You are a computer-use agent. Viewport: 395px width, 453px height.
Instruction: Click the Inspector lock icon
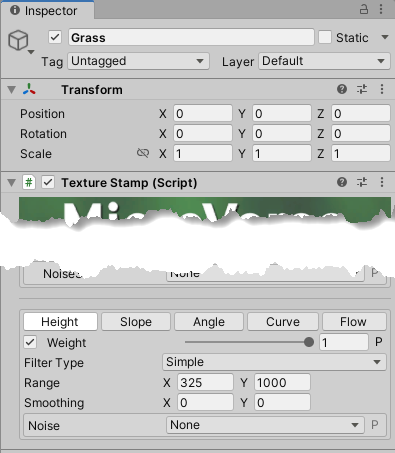(x=364, y=9)
